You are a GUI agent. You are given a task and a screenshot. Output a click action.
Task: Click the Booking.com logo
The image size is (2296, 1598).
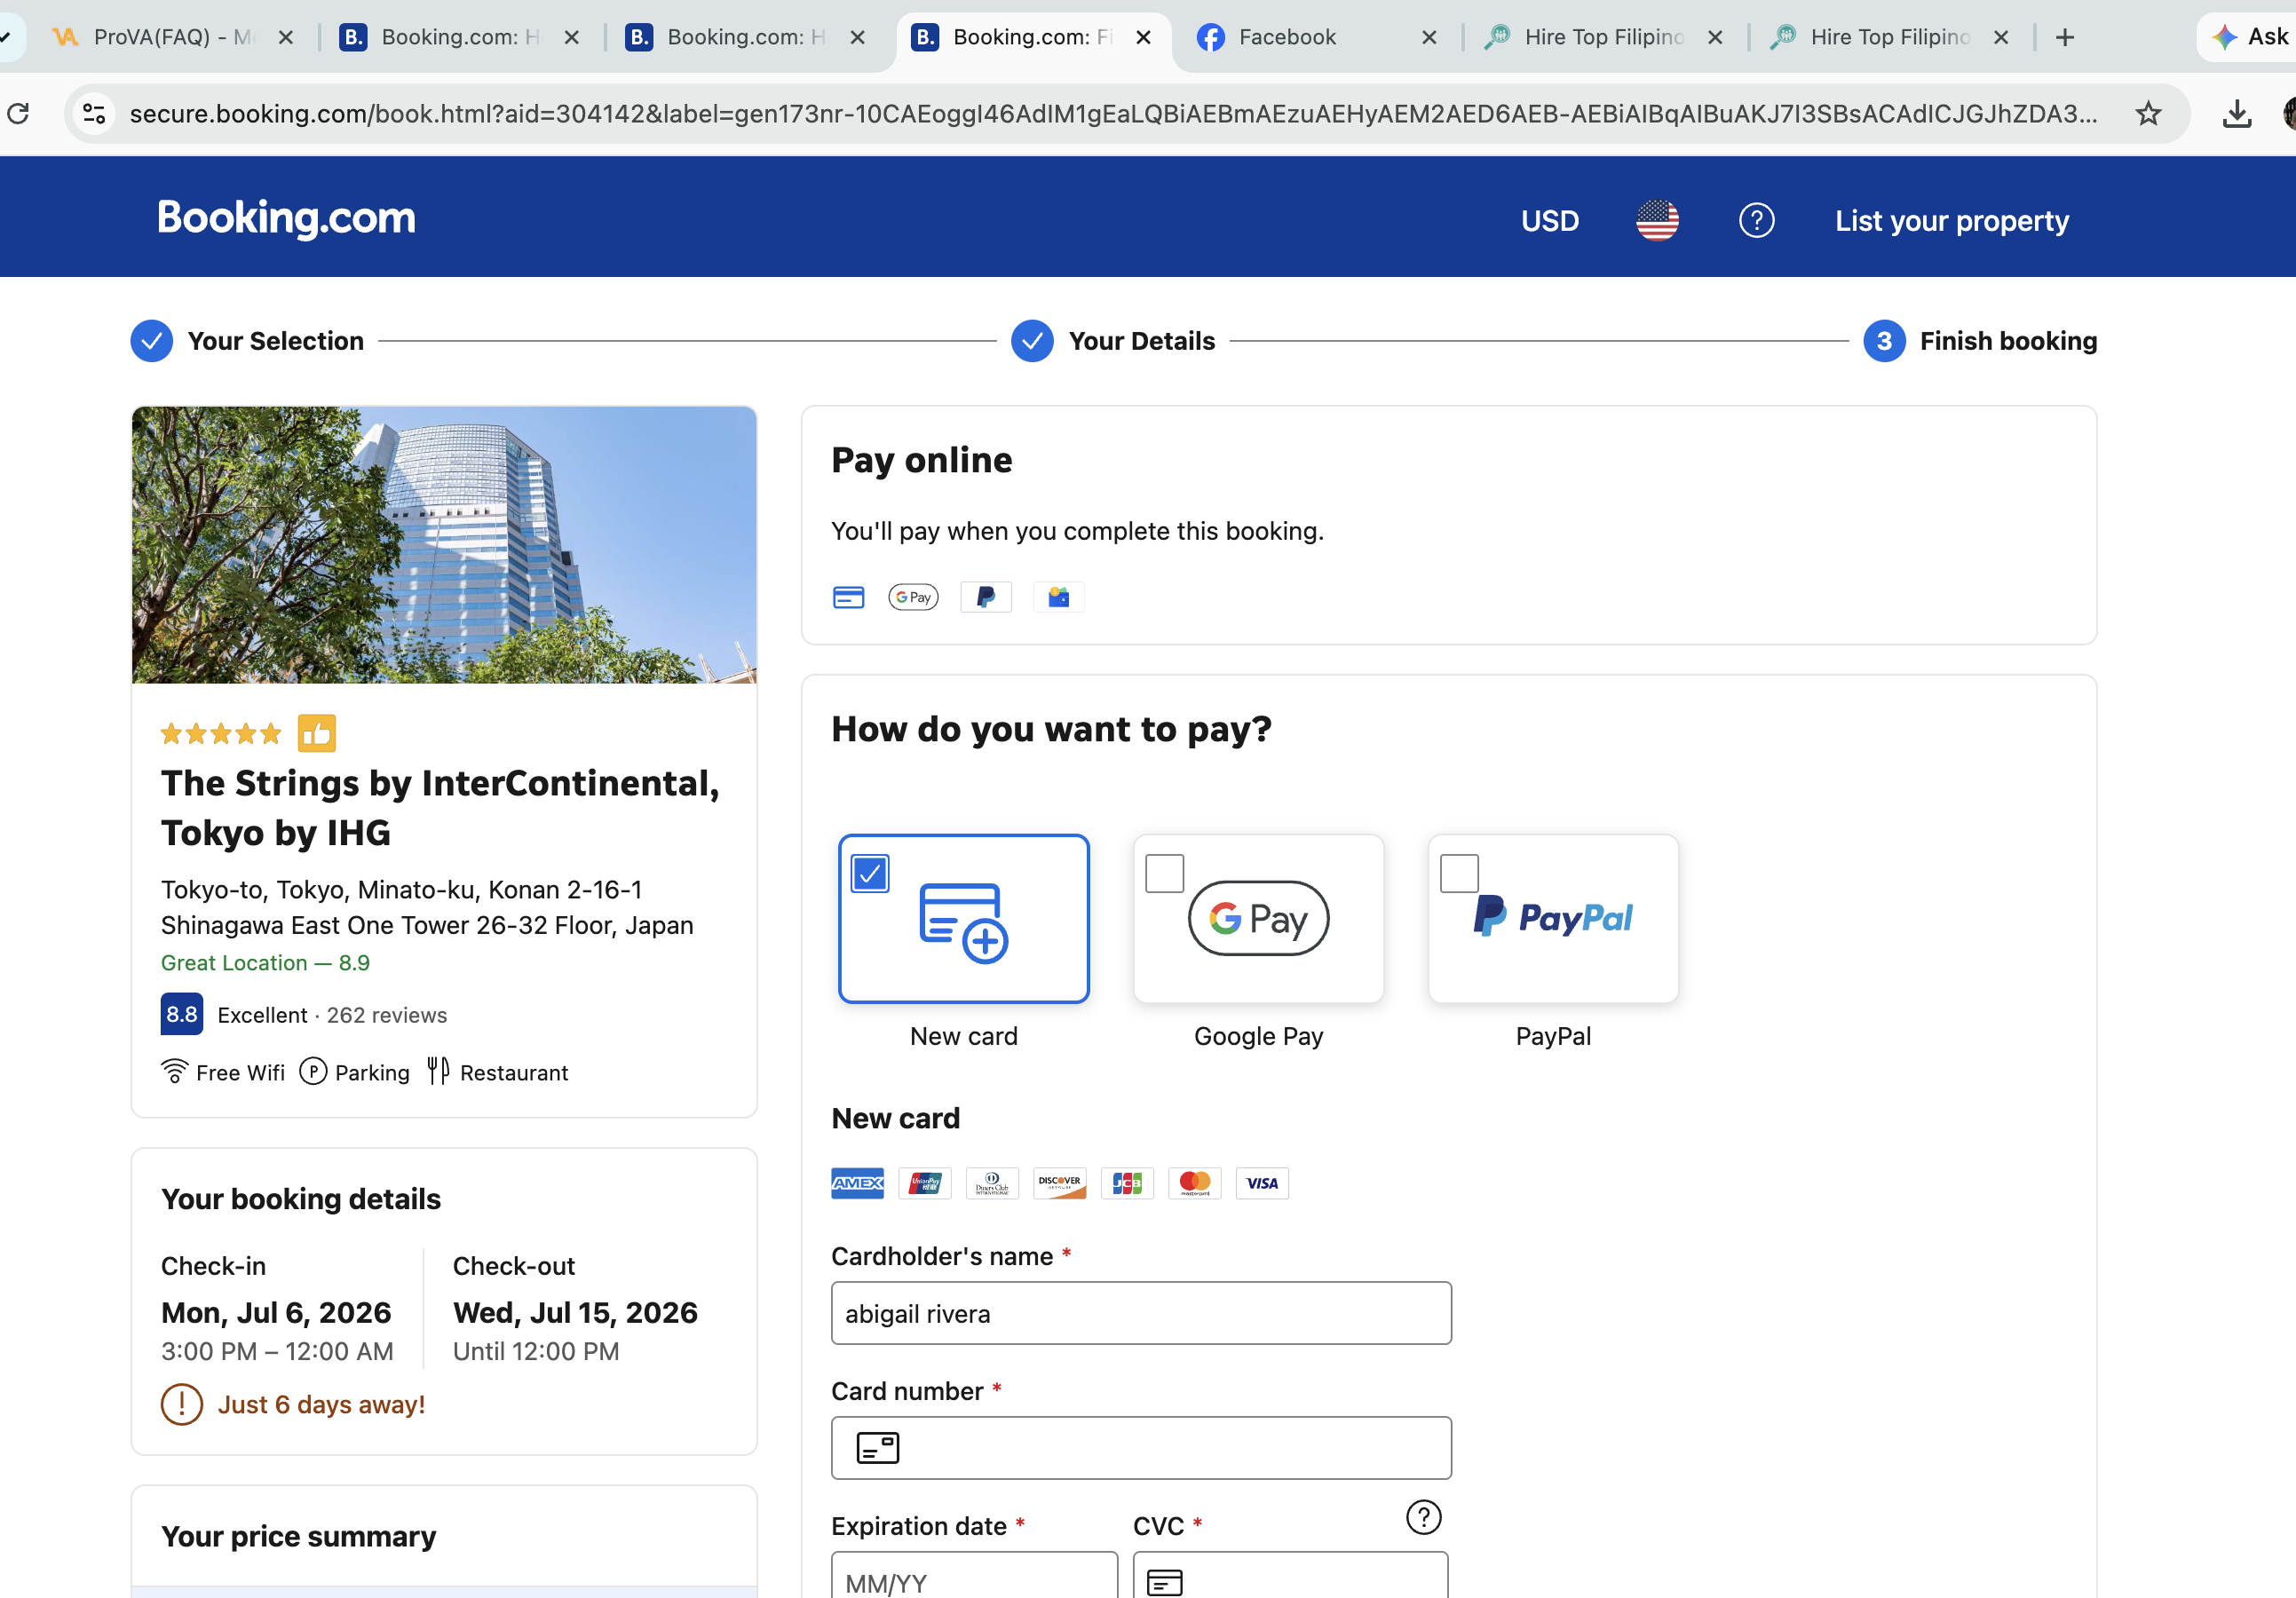tap(286, 218)
